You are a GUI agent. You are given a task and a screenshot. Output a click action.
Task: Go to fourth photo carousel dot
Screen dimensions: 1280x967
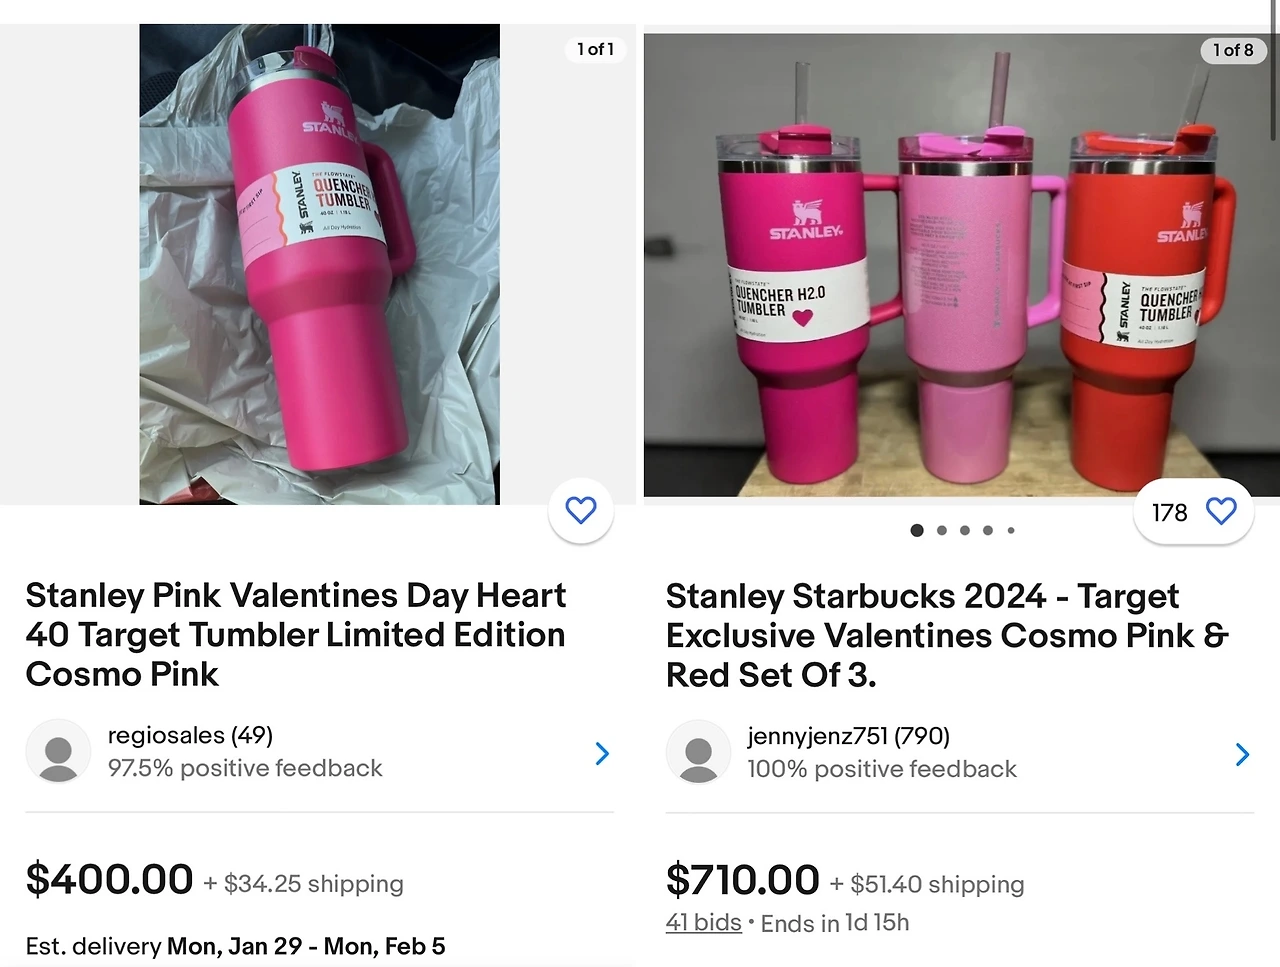pos(988,530)
